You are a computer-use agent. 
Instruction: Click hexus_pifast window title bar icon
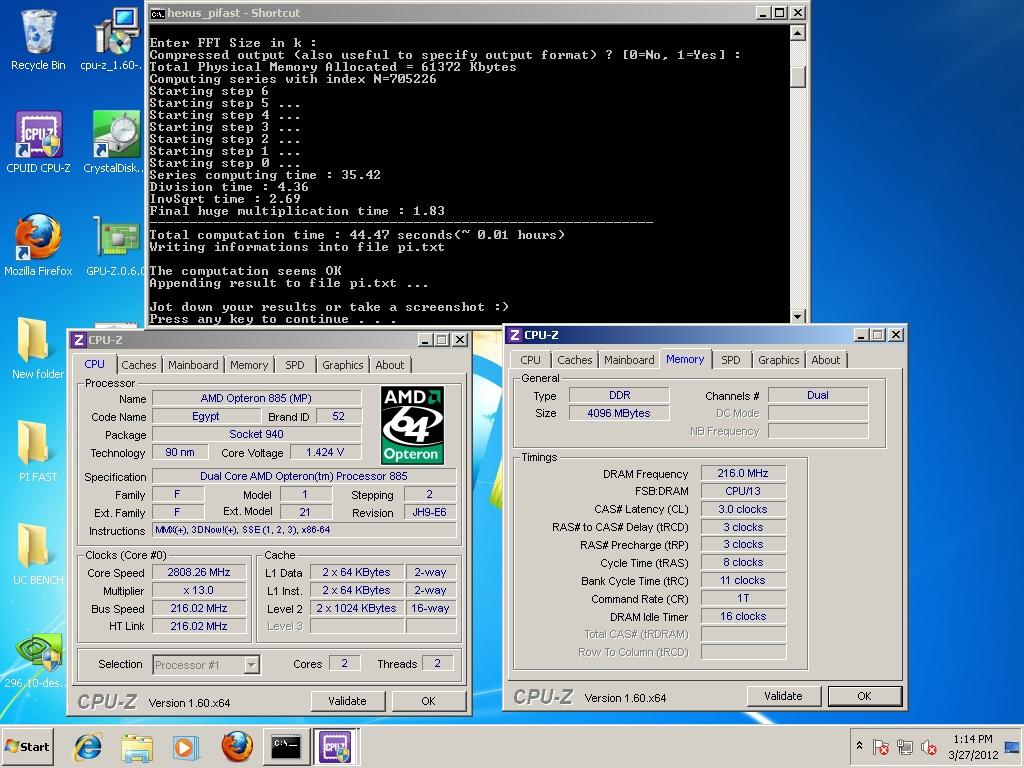[157, 13]
